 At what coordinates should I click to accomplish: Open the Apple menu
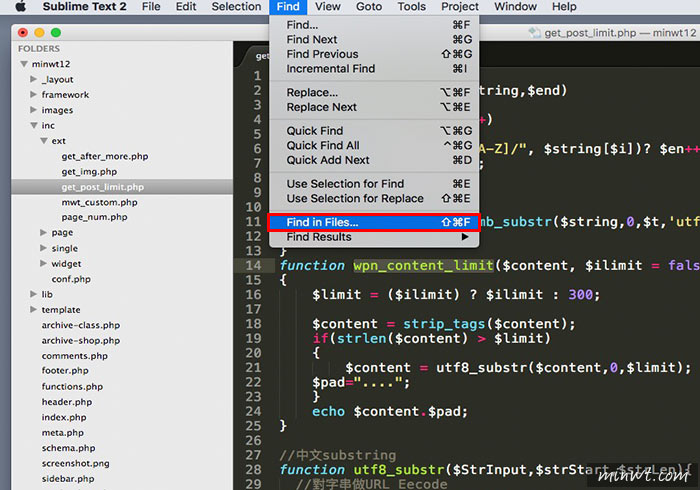tap(21, 6)
